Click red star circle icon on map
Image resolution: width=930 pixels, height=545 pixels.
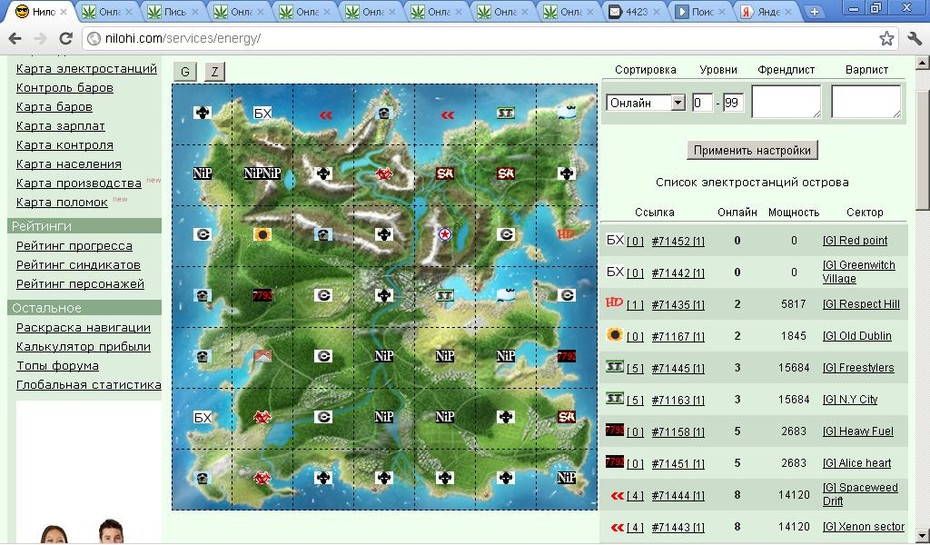tap(444, 234)
